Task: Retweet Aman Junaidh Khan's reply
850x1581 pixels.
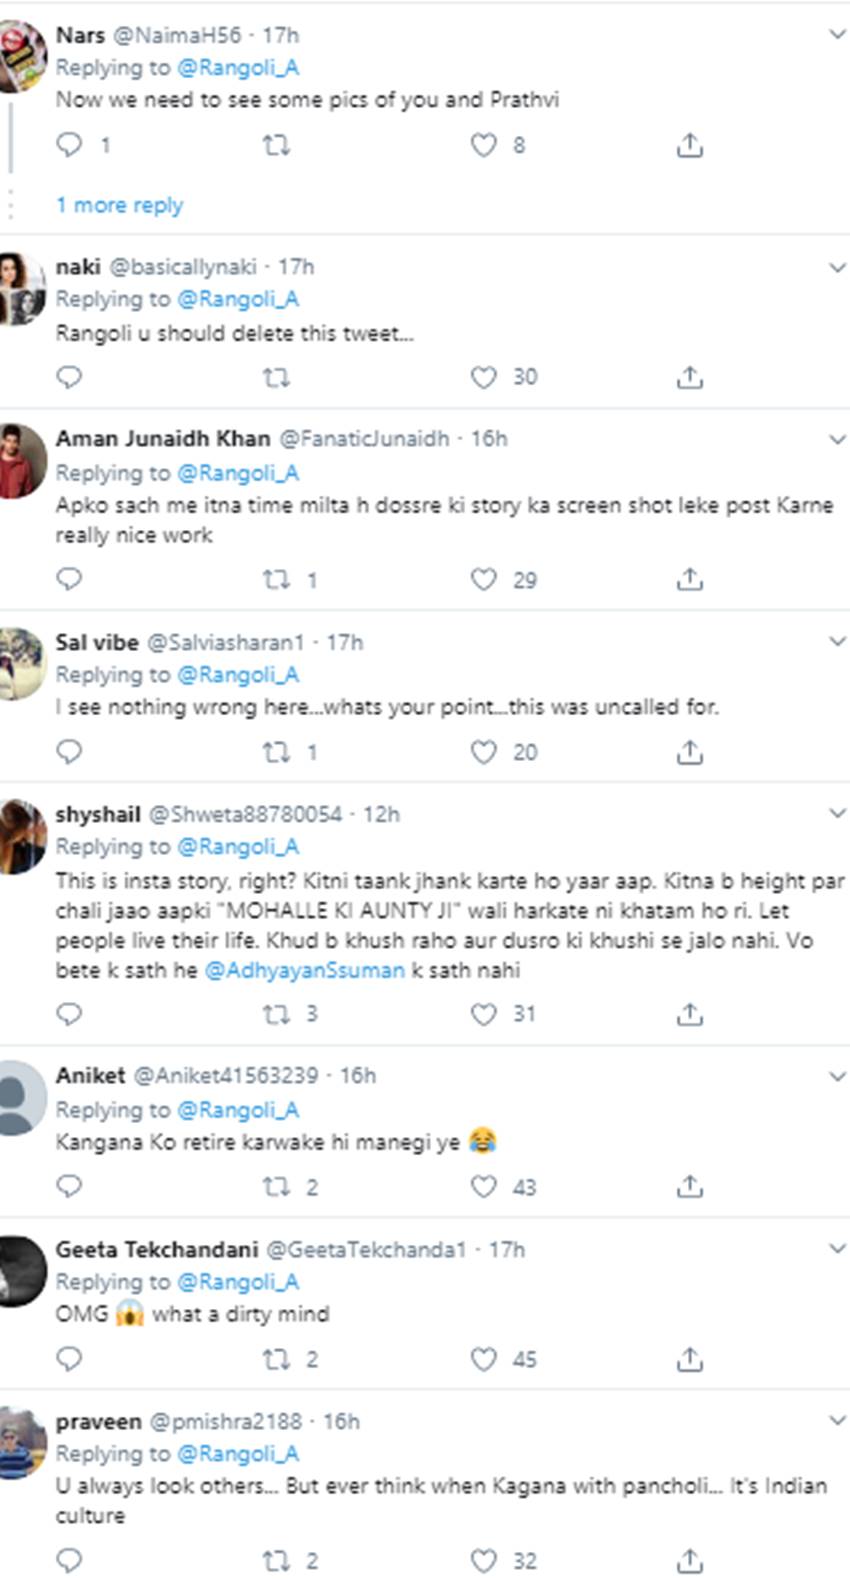Action: pyautogui.click(x=276, y=579)
